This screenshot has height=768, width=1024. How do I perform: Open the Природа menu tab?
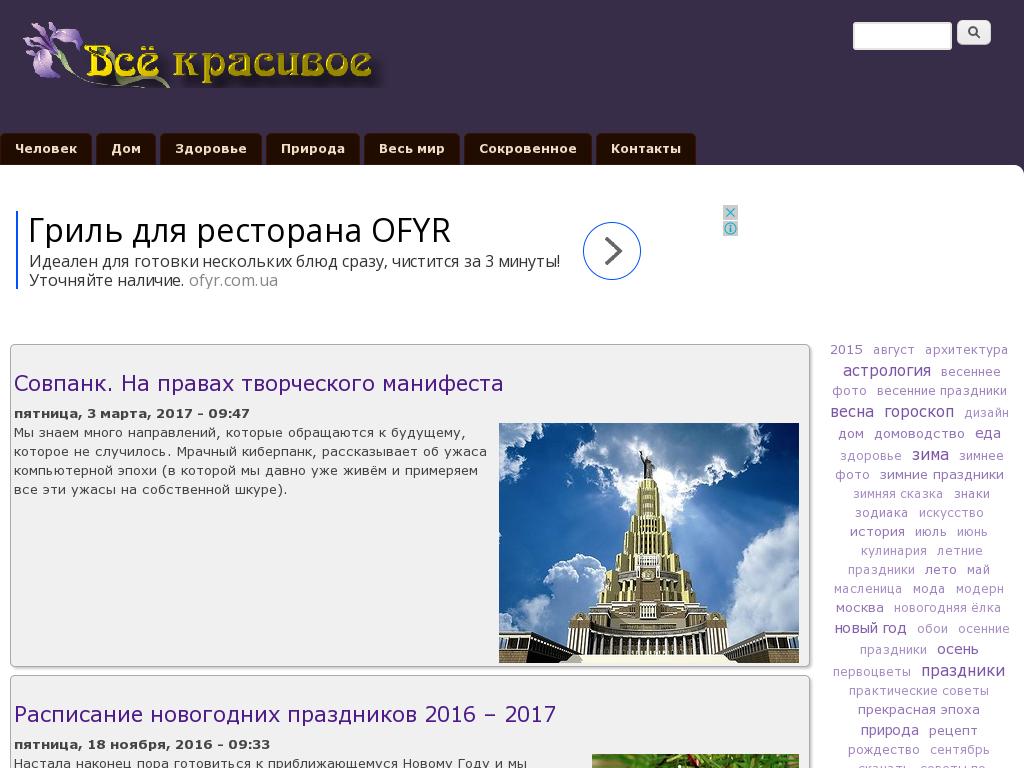click(x=313, y=149)
